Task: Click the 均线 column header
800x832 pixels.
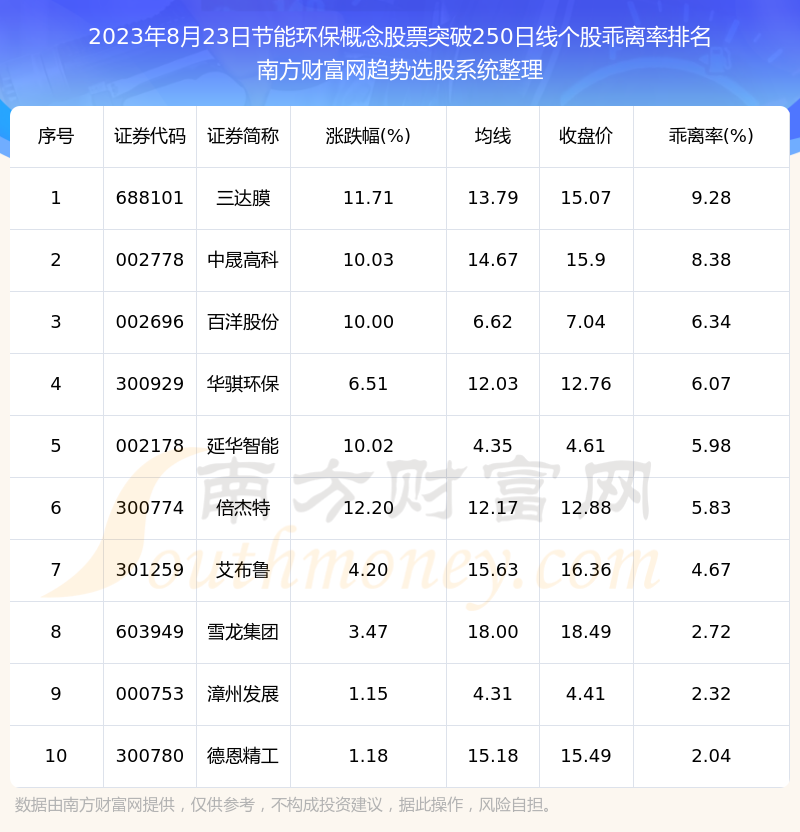Action: point(493,136)
